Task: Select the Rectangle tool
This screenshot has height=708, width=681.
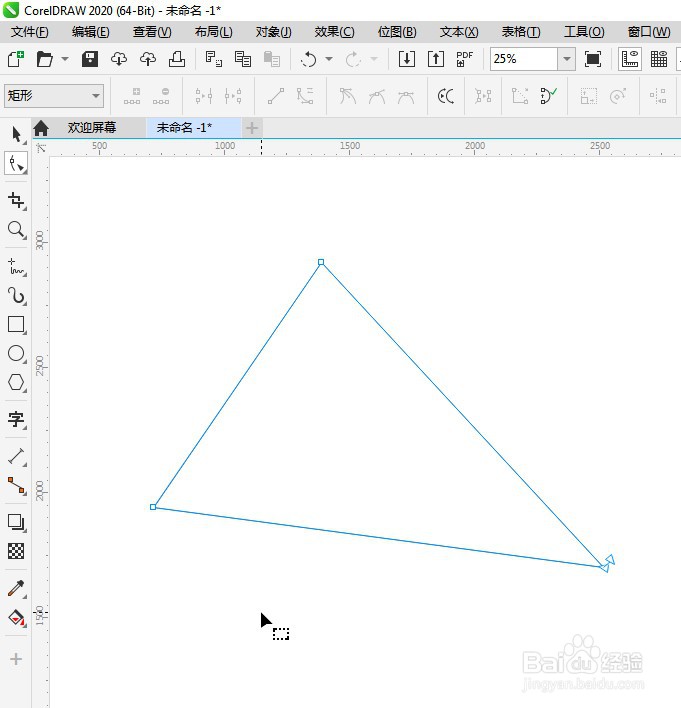Action: 16,325
